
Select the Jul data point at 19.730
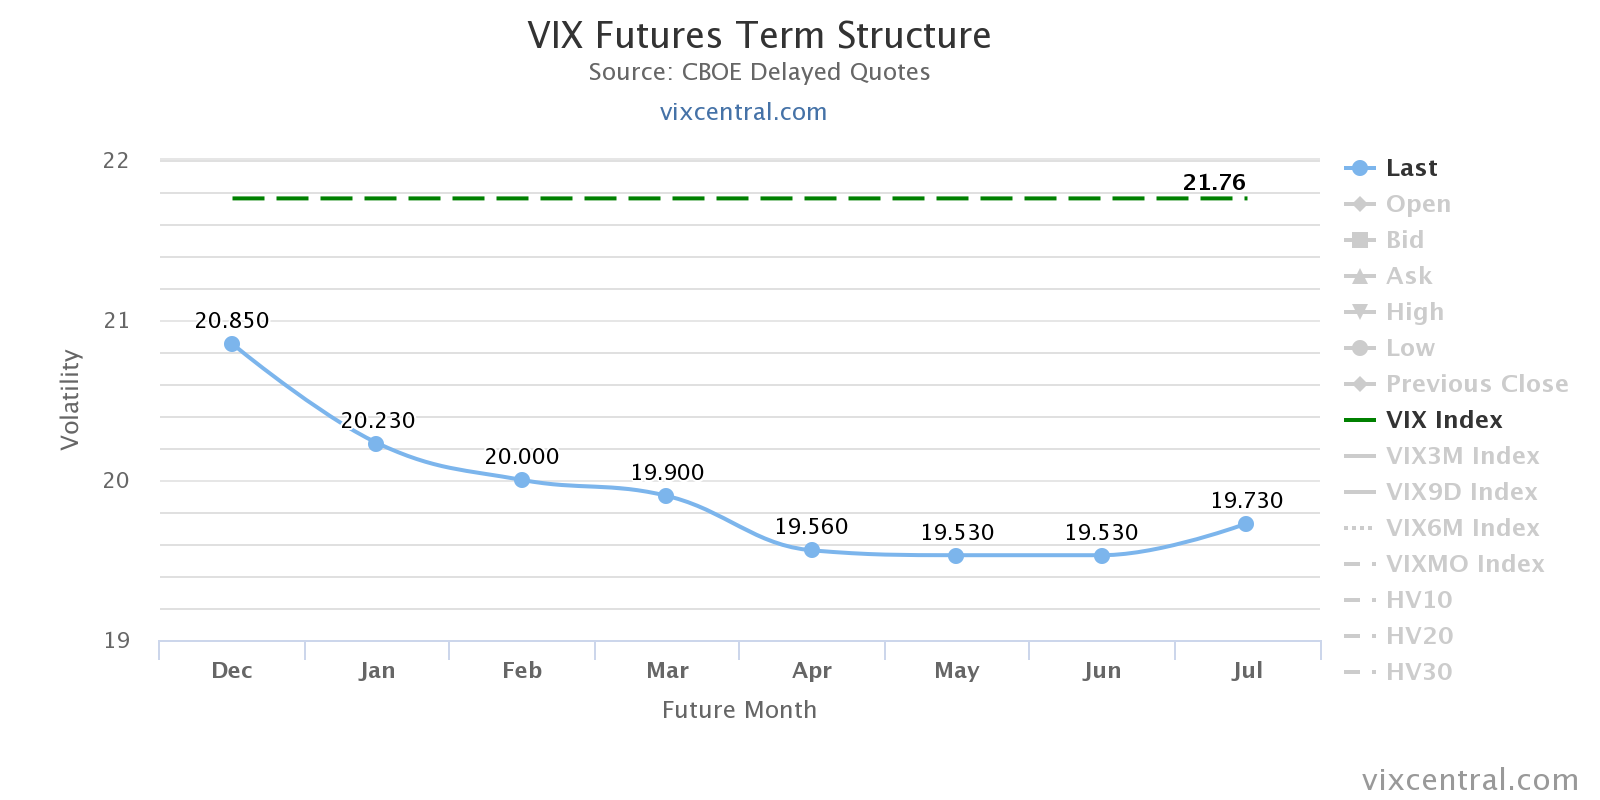pyautogui.click(x=1245, y=524)
